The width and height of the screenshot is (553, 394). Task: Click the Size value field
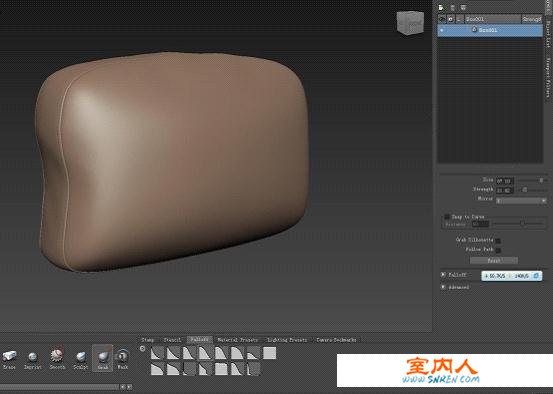(x=505, y=181)
